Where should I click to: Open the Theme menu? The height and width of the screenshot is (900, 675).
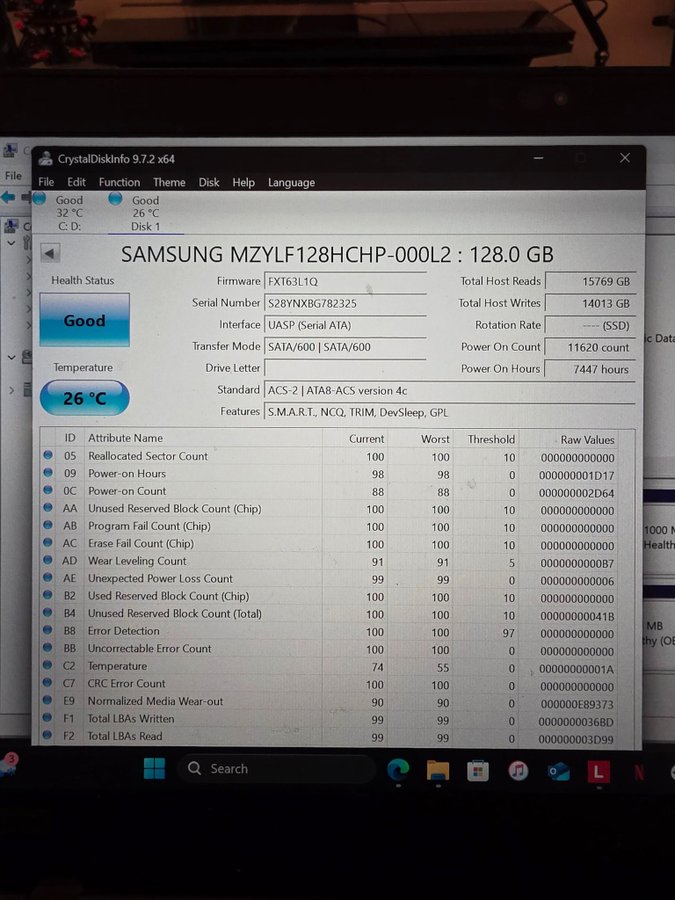(169, 182)
